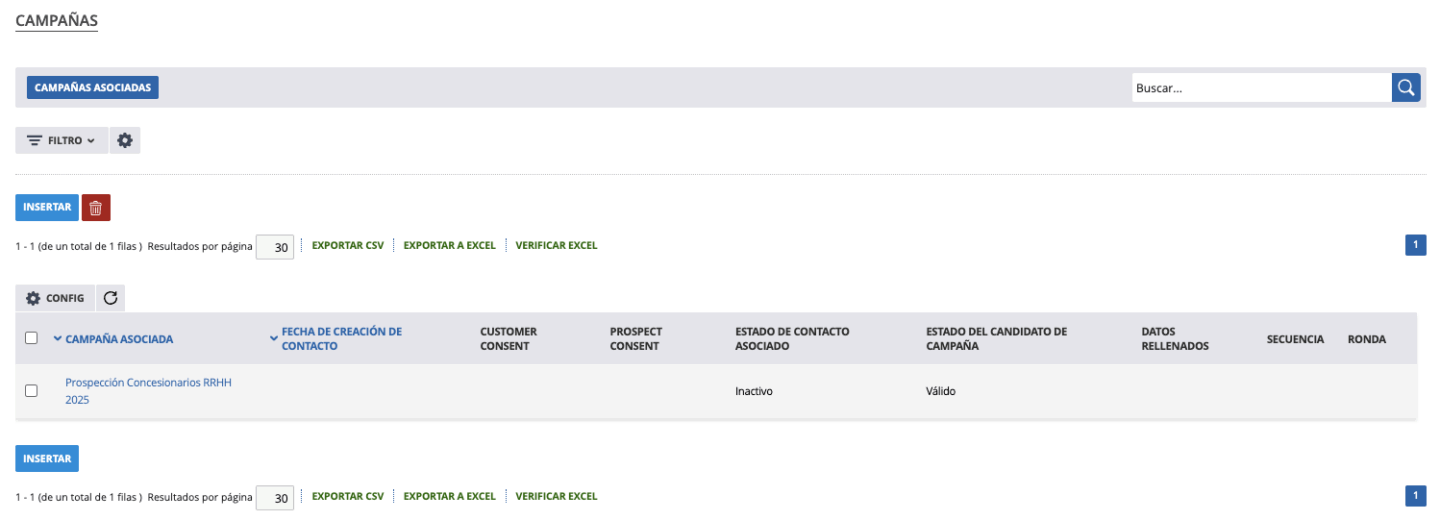
Task: Click the top Exportar CSV link
Action: [347, 245]
